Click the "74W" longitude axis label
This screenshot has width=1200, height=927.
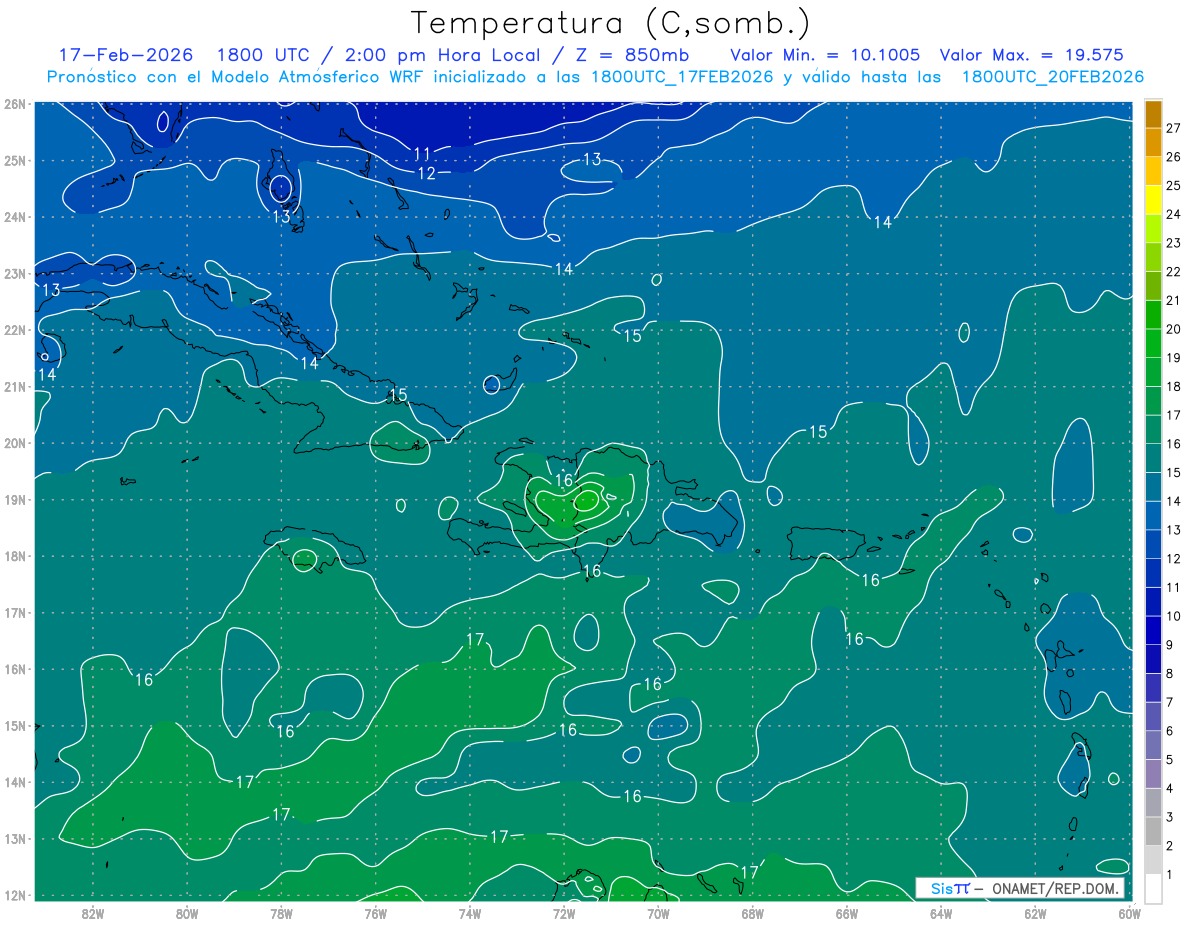(470, 913)
